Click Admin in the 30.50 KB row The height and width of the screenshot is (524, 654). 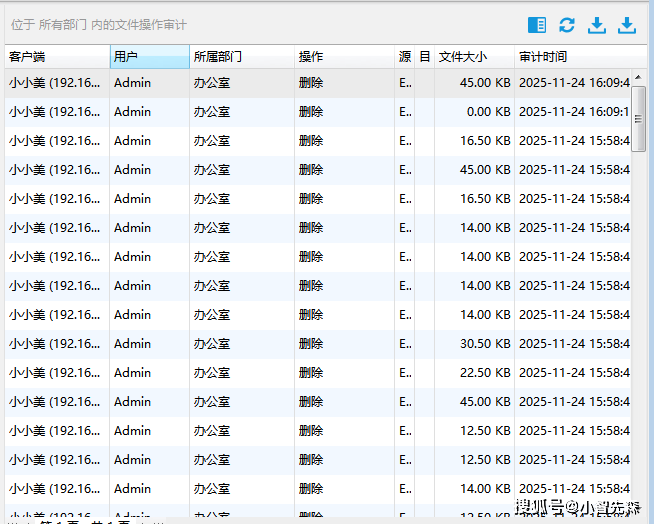click(x=132, y=344)
